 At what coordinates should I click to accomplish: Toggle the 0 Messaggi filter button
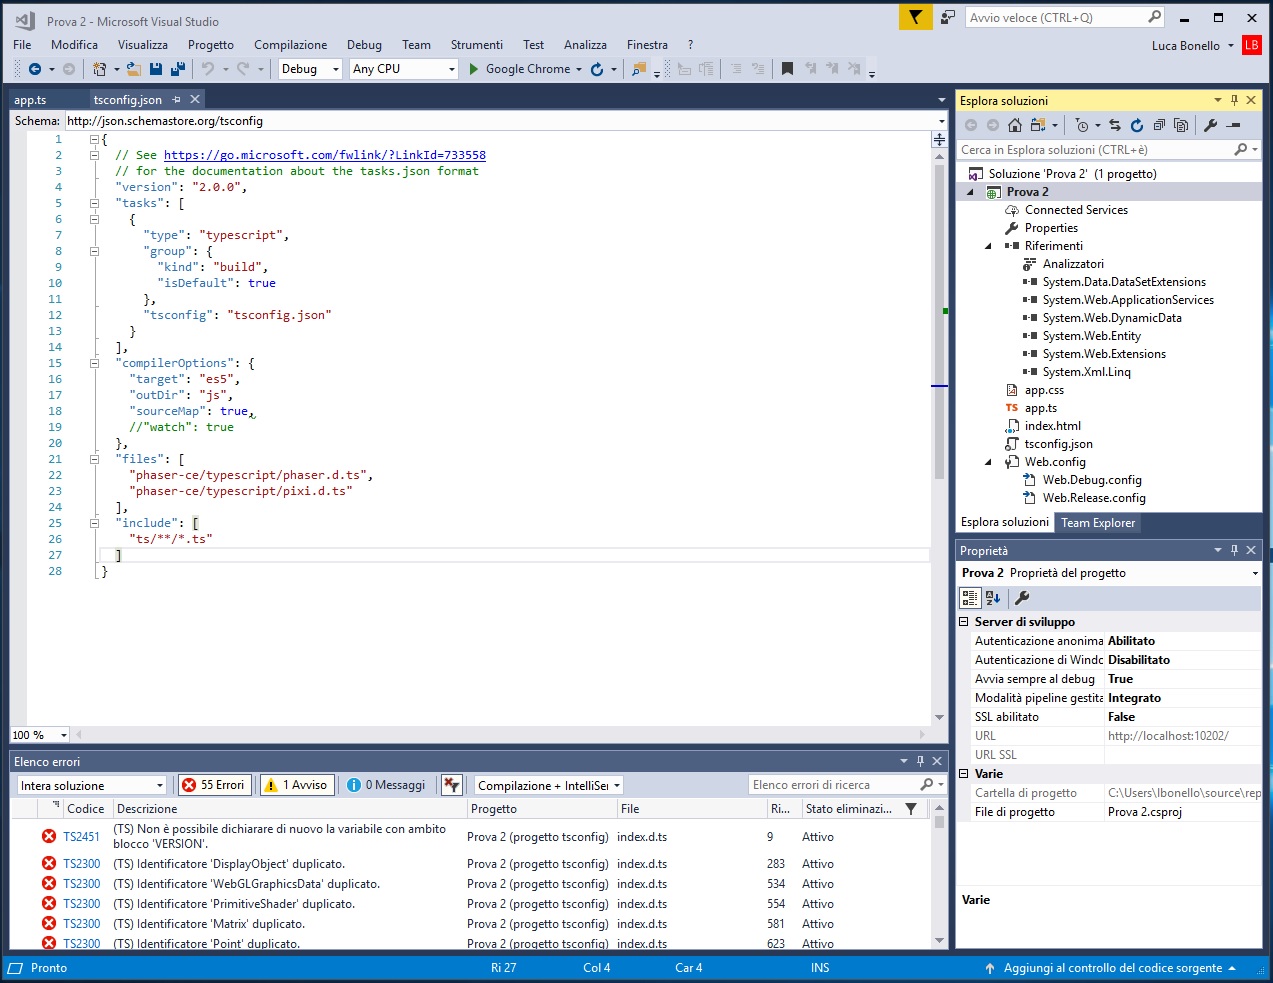[386, 785]
